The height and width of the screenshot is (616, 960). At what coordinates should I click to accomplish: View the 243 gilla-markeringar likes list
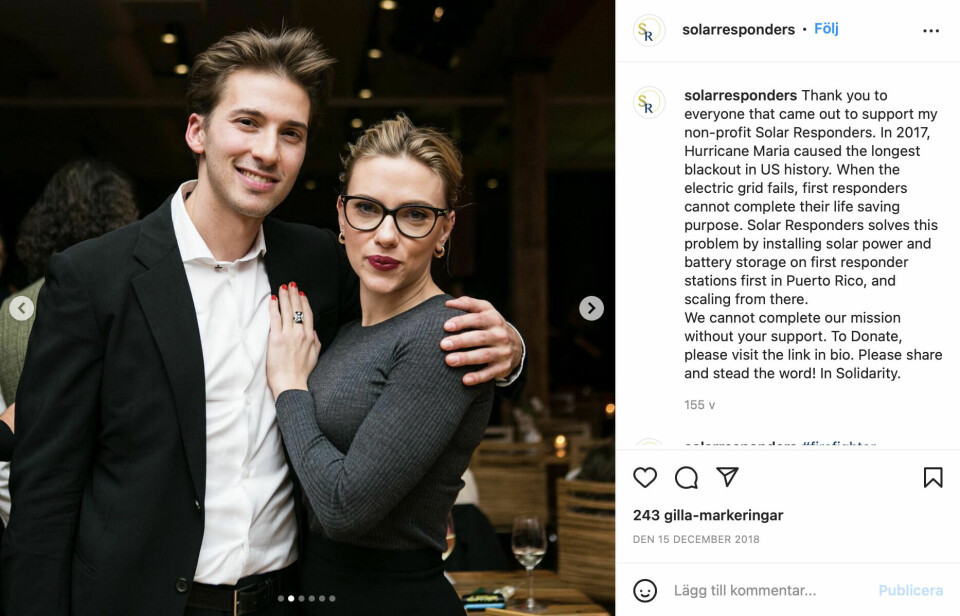708,516
